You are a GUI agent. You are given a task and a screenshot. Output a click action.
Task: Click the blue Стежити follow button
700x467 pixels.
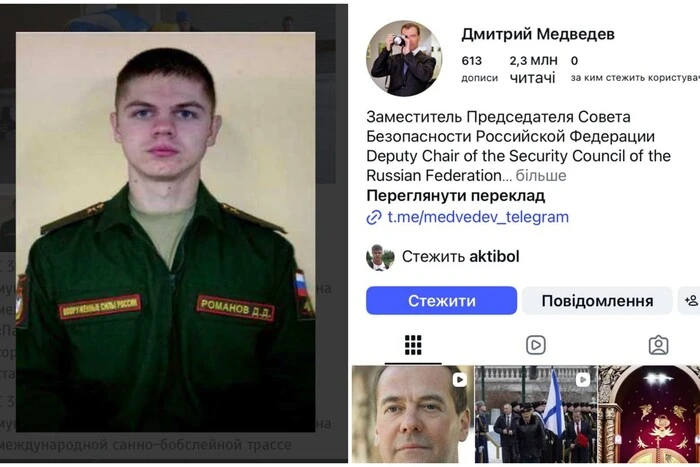click(442, 300)
